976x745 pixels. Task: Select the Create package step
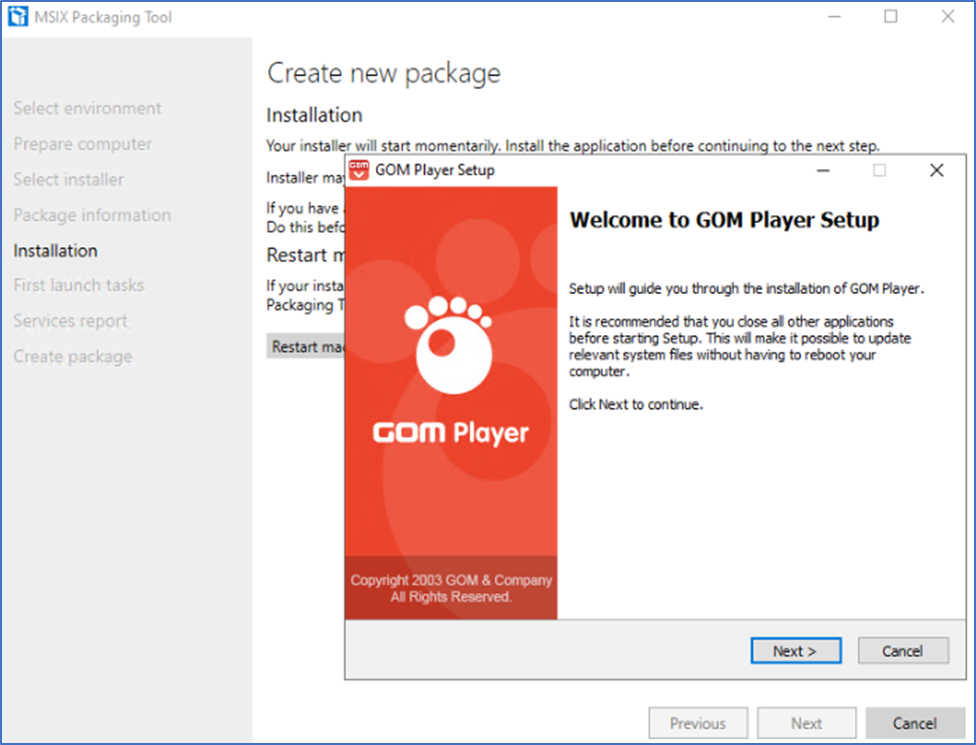pyautogui.click(x=73, y=357)
